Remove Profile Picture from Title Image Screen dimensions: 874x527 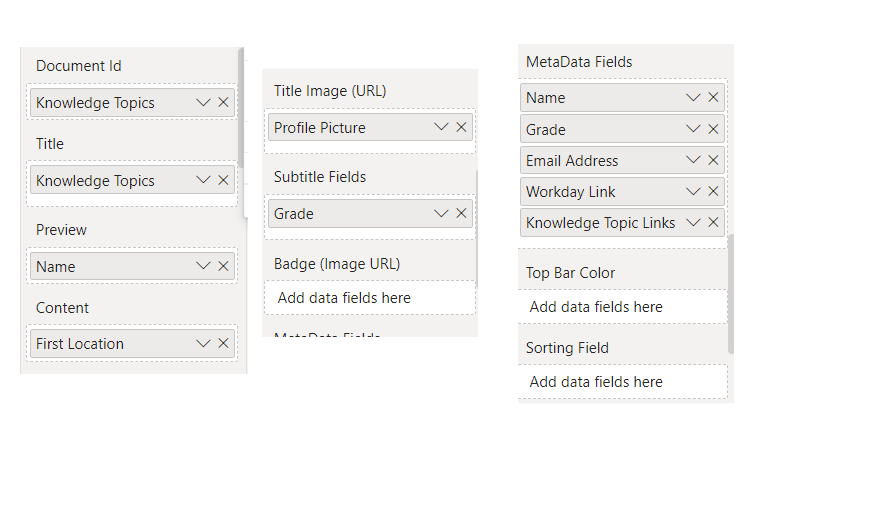tap(461, 127)
